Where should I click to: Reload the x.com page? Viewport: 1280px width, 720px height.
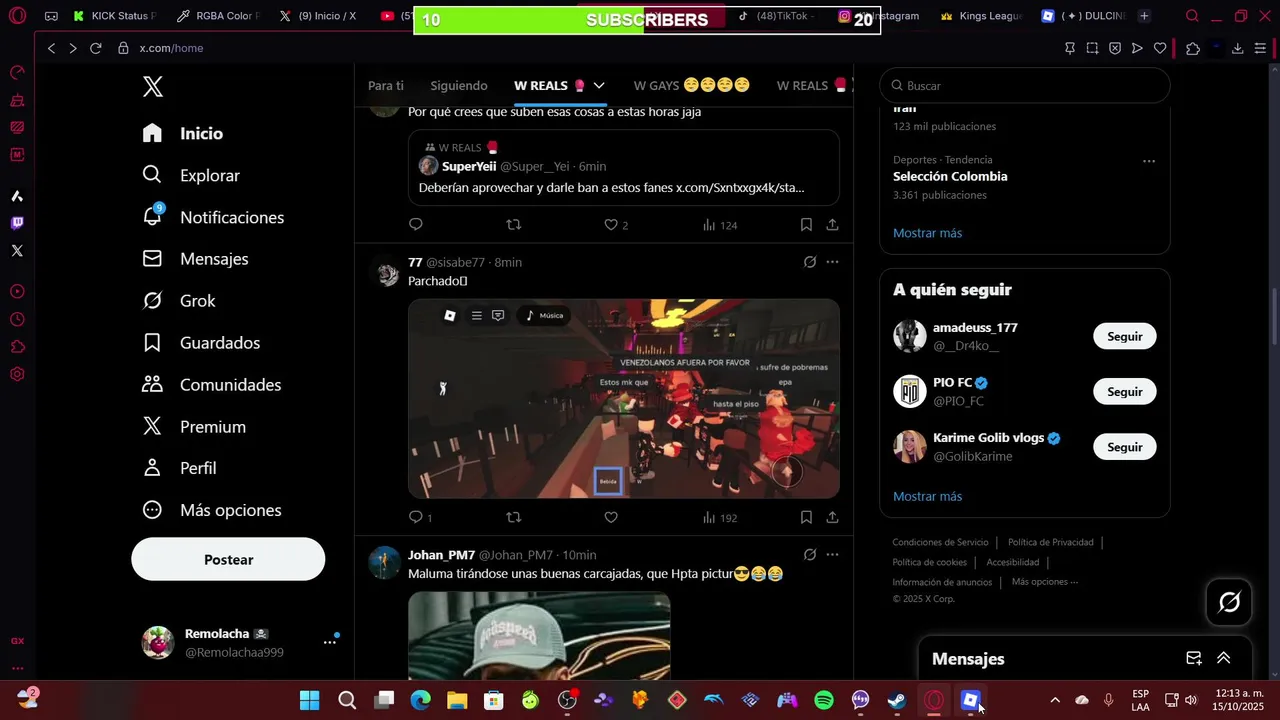pos(96,48)
